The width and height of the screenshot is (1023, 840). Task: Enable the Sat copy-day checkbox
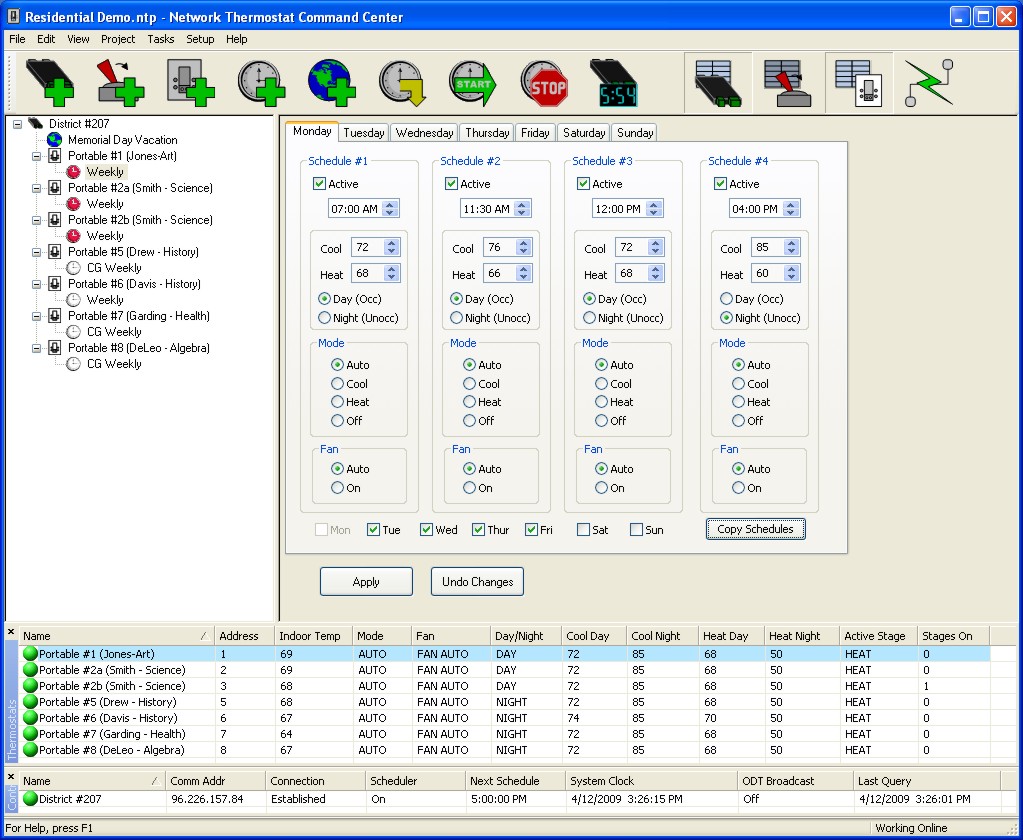click(583, 530)
